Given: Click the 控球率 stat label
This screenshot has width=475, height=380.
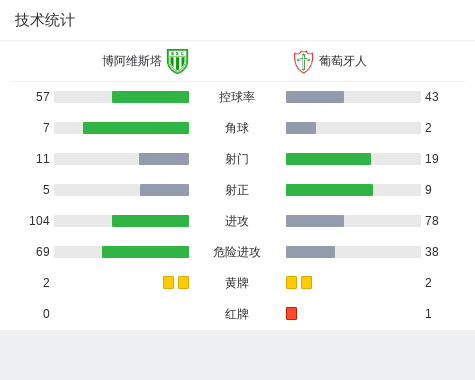Looking at the screenshot, I should click(x=237, y=97).
